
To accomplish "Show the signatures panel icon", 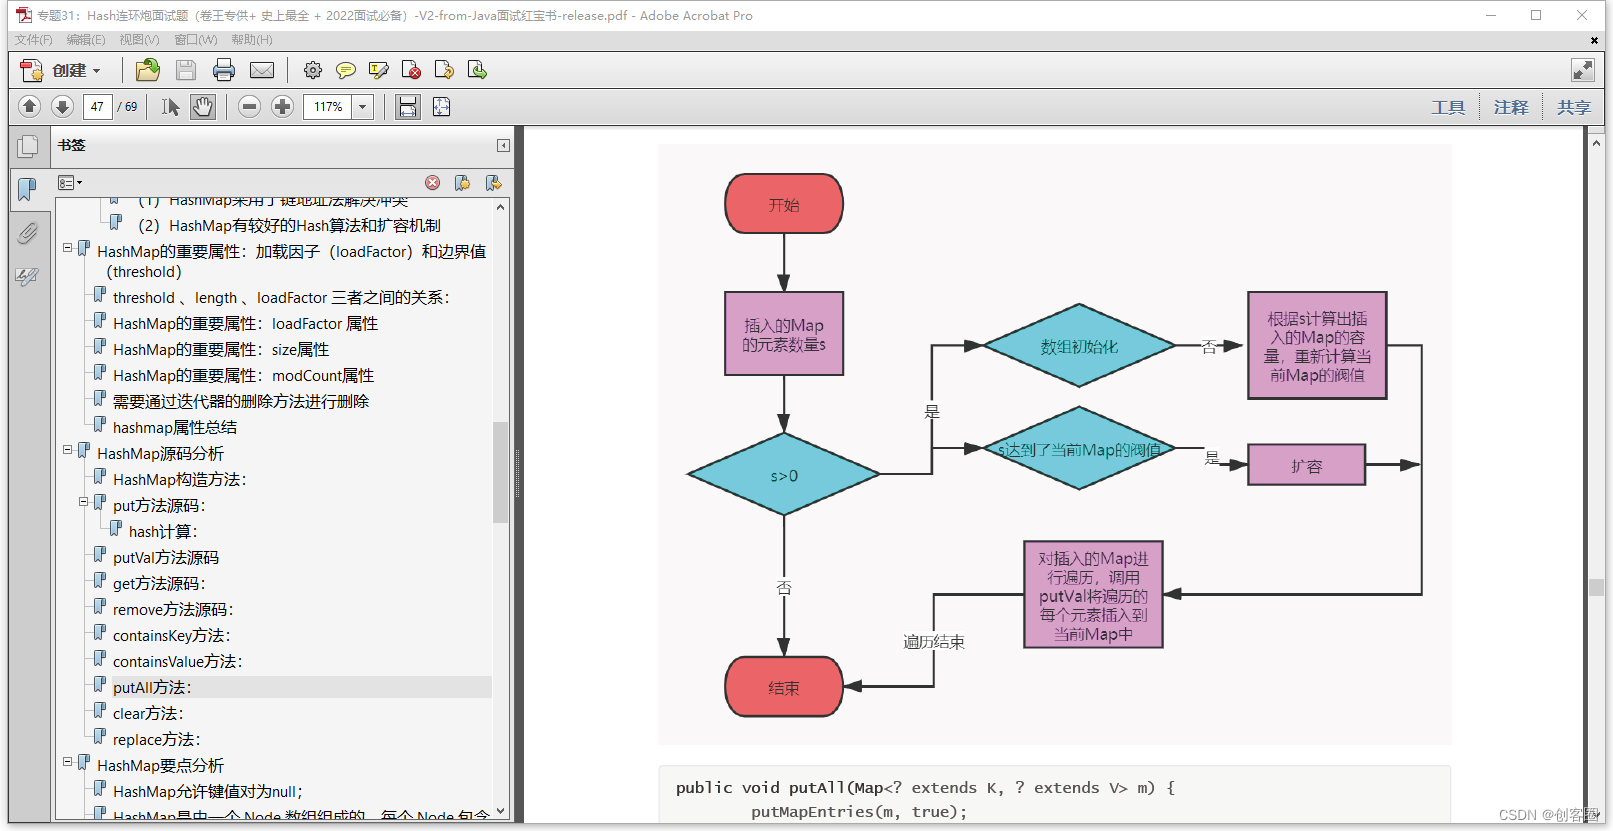I will pyautogui.click(x=27, y=277).
